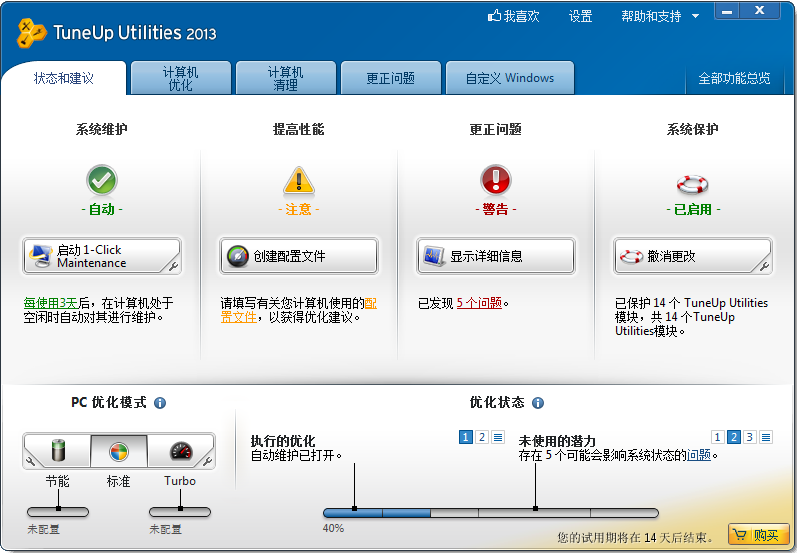Click the info icon beside PC 优化模式

click(160, 403)
